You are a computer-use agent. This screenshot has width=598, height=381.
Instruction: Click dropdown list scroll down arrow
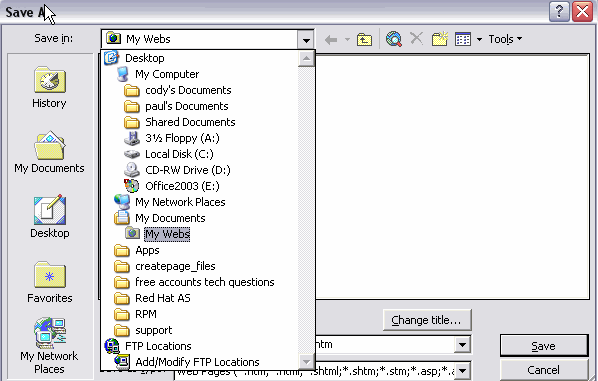coord(306,361)
